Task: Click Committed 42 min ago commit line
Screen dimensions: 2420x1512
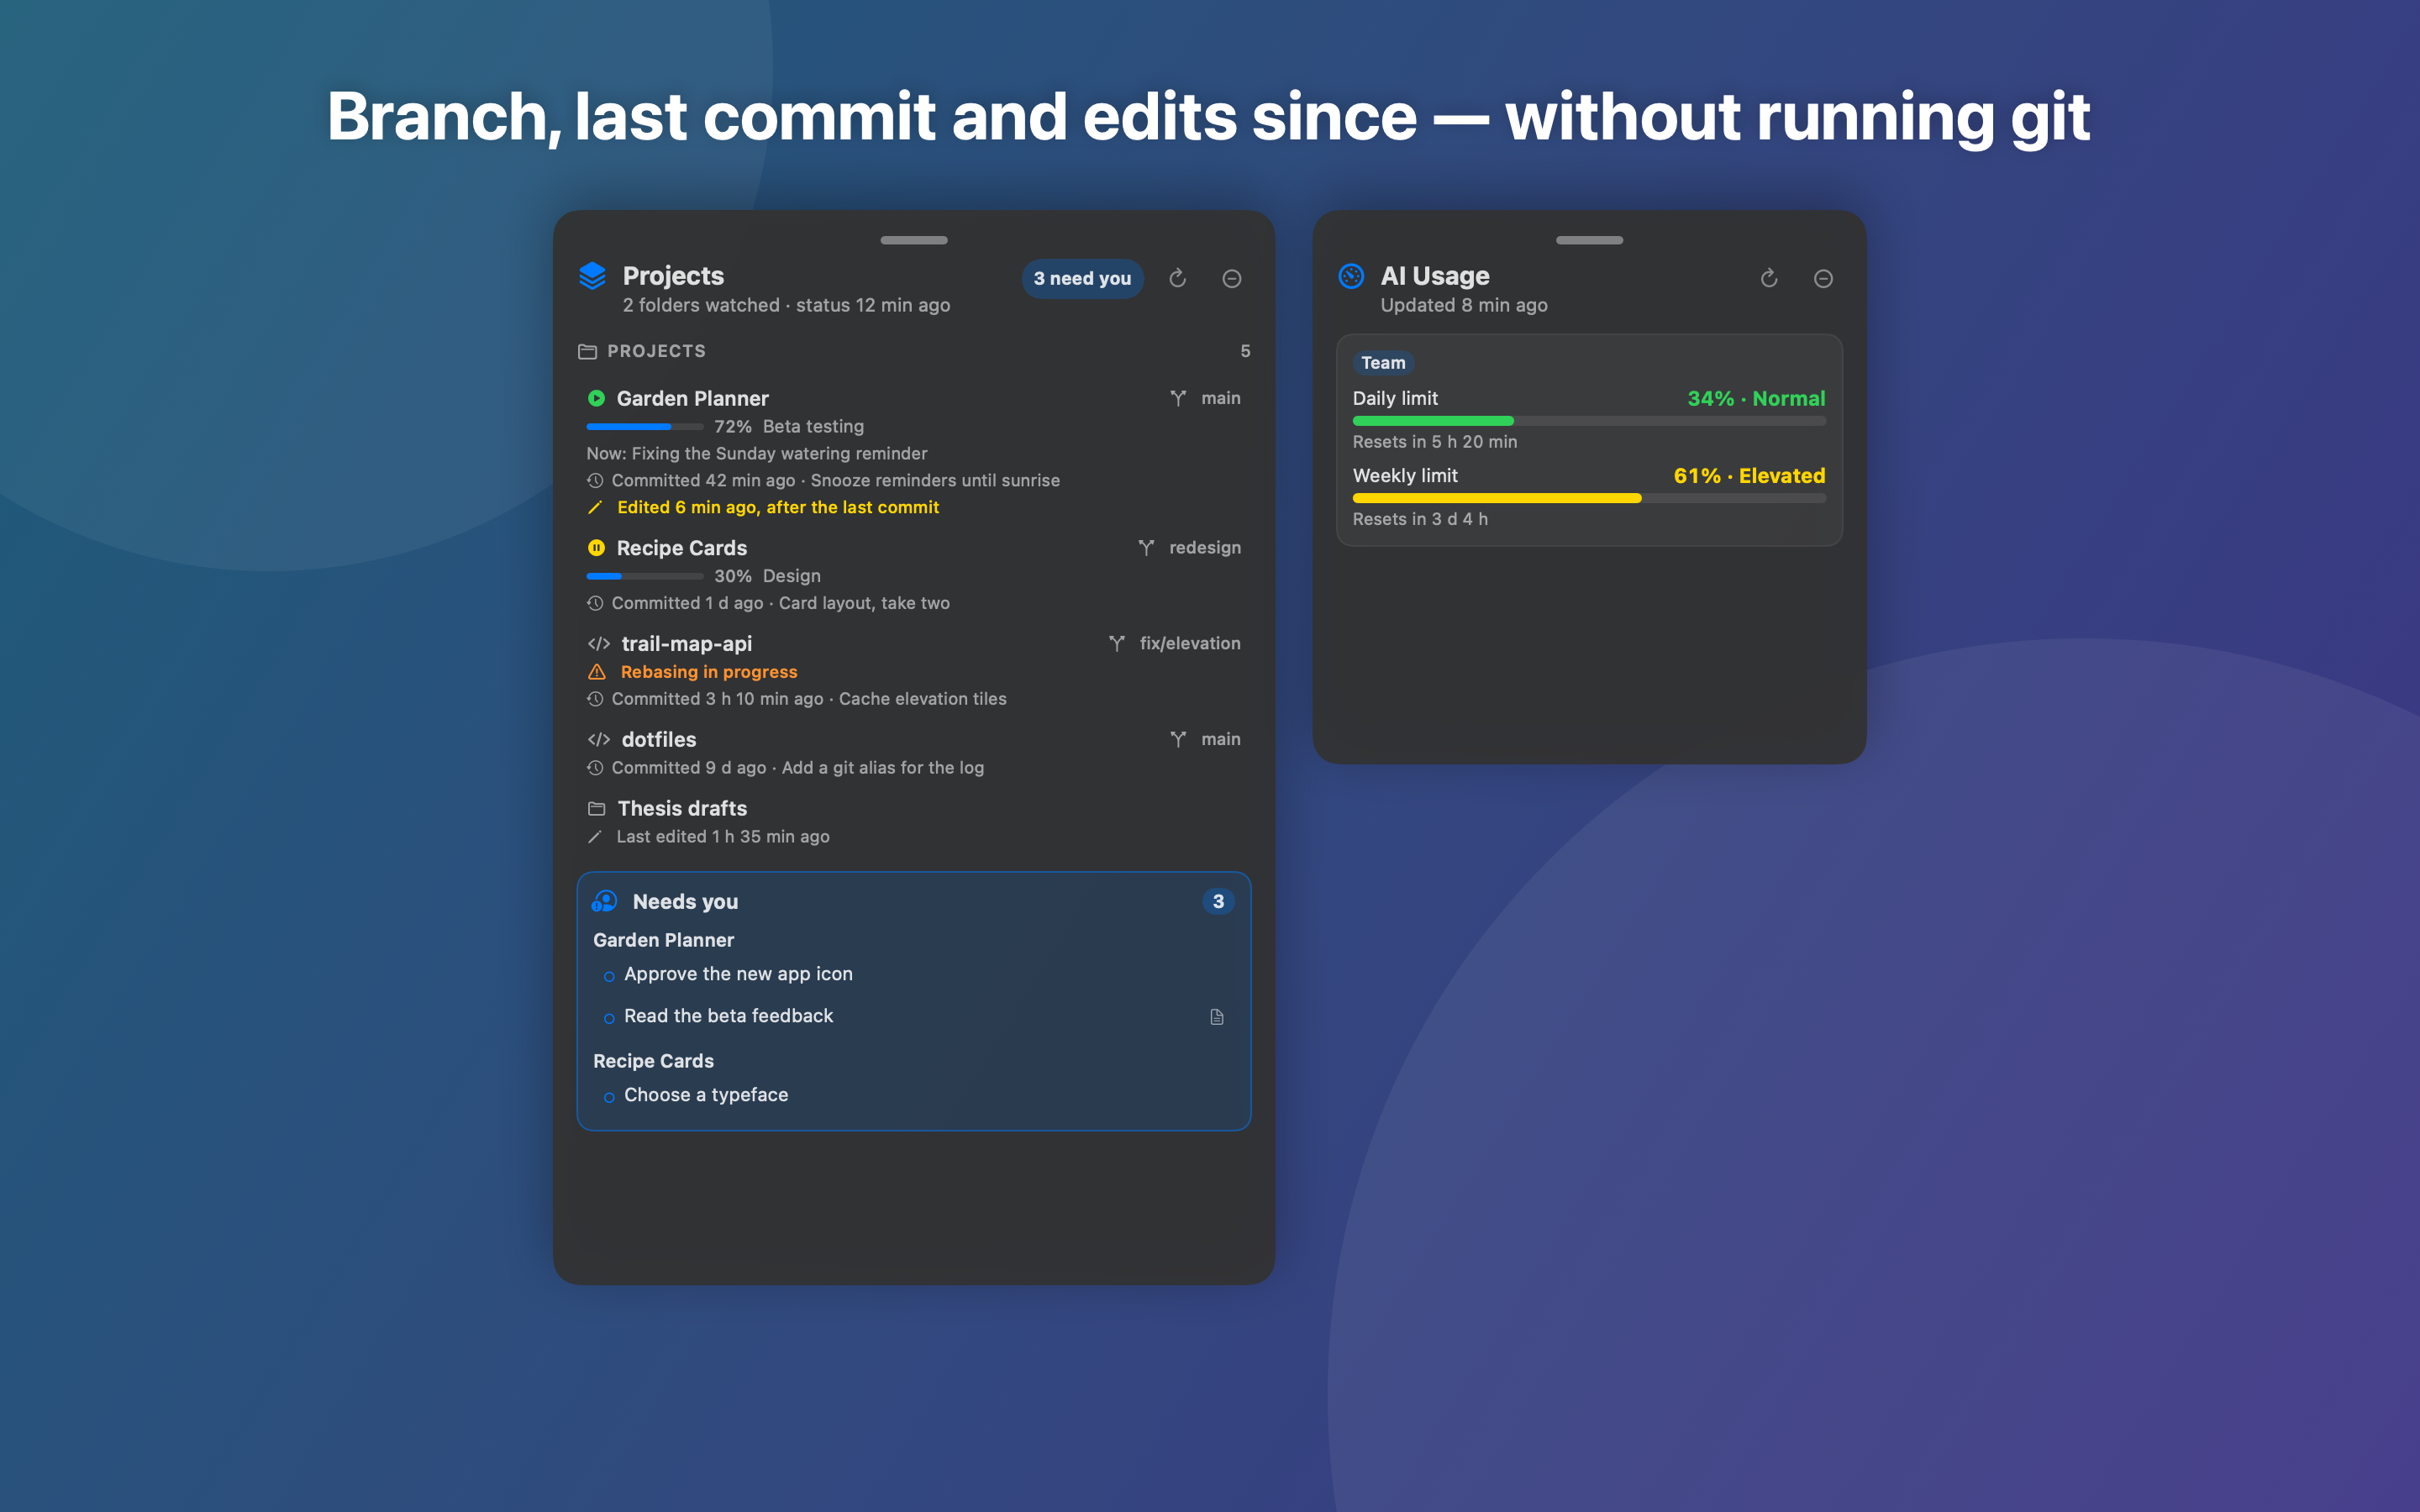Action: [835, 480]
